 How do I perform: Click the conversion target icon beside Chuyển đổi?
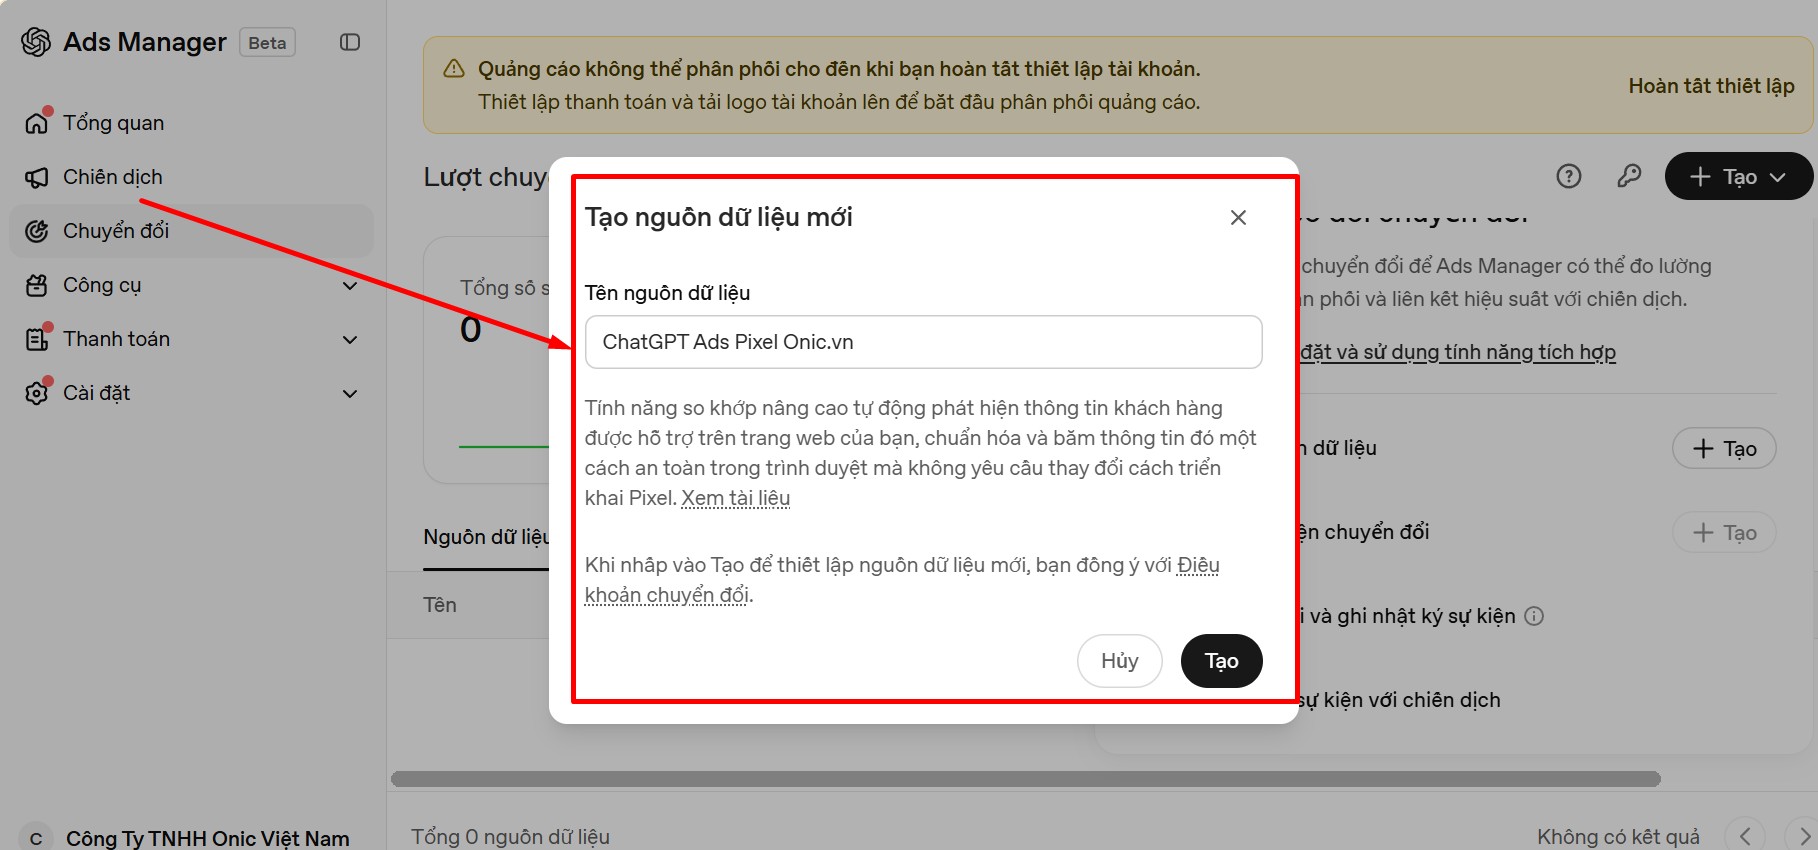pyautogui.click(x=37, y=231)
